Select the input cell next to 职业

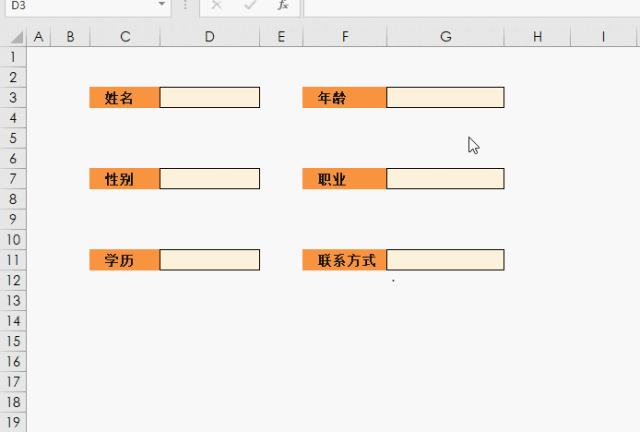point(445,179)
